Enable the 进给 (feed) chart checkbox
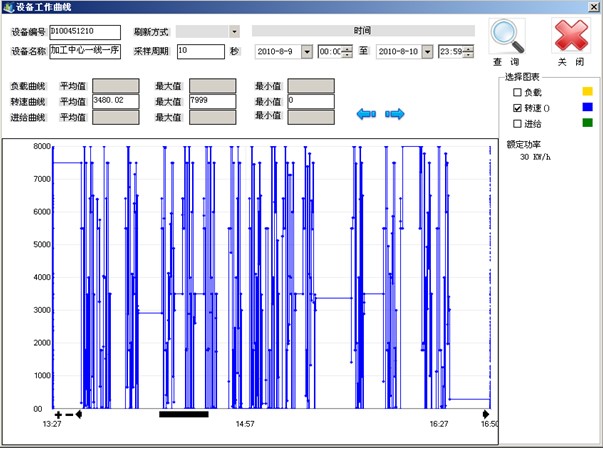603x449 pixels. coord(517,123)
